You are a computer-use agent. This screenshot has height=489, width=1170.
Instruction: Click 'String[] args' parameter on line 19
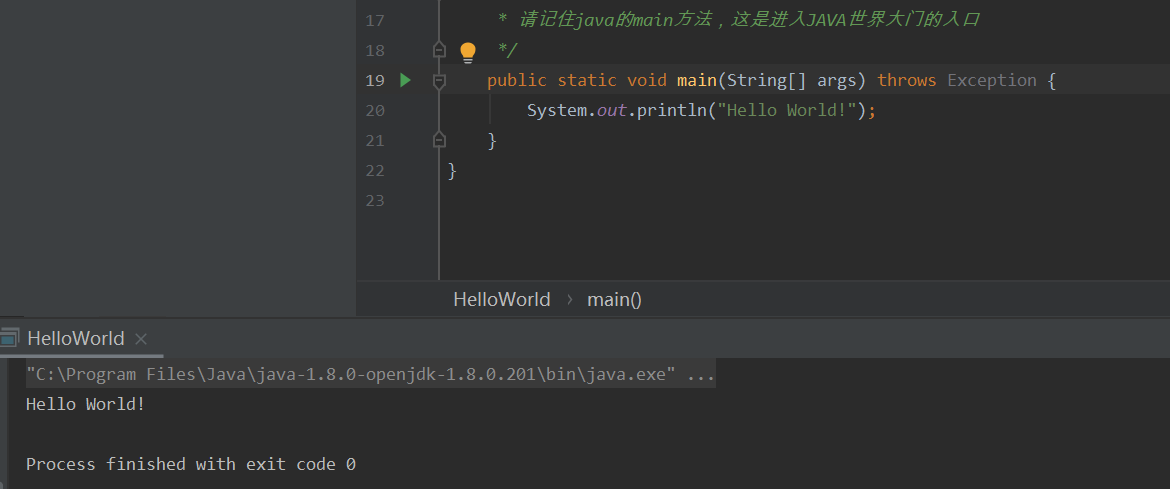point(791,81)
